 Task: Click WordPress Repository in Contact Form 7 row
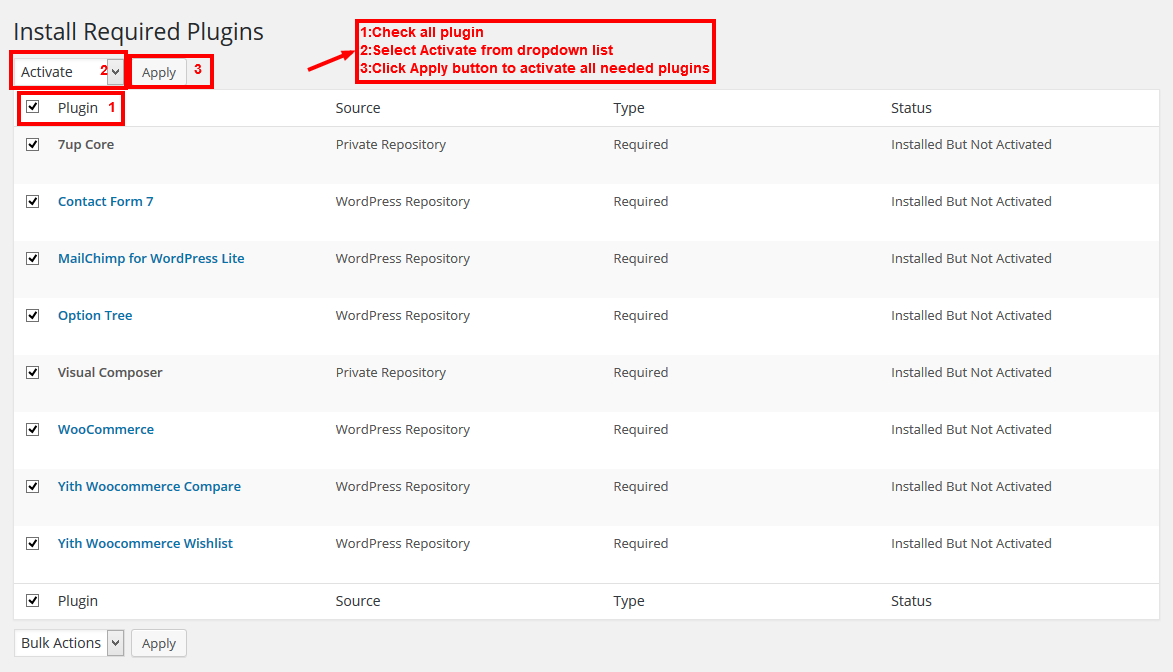point(402,201)
